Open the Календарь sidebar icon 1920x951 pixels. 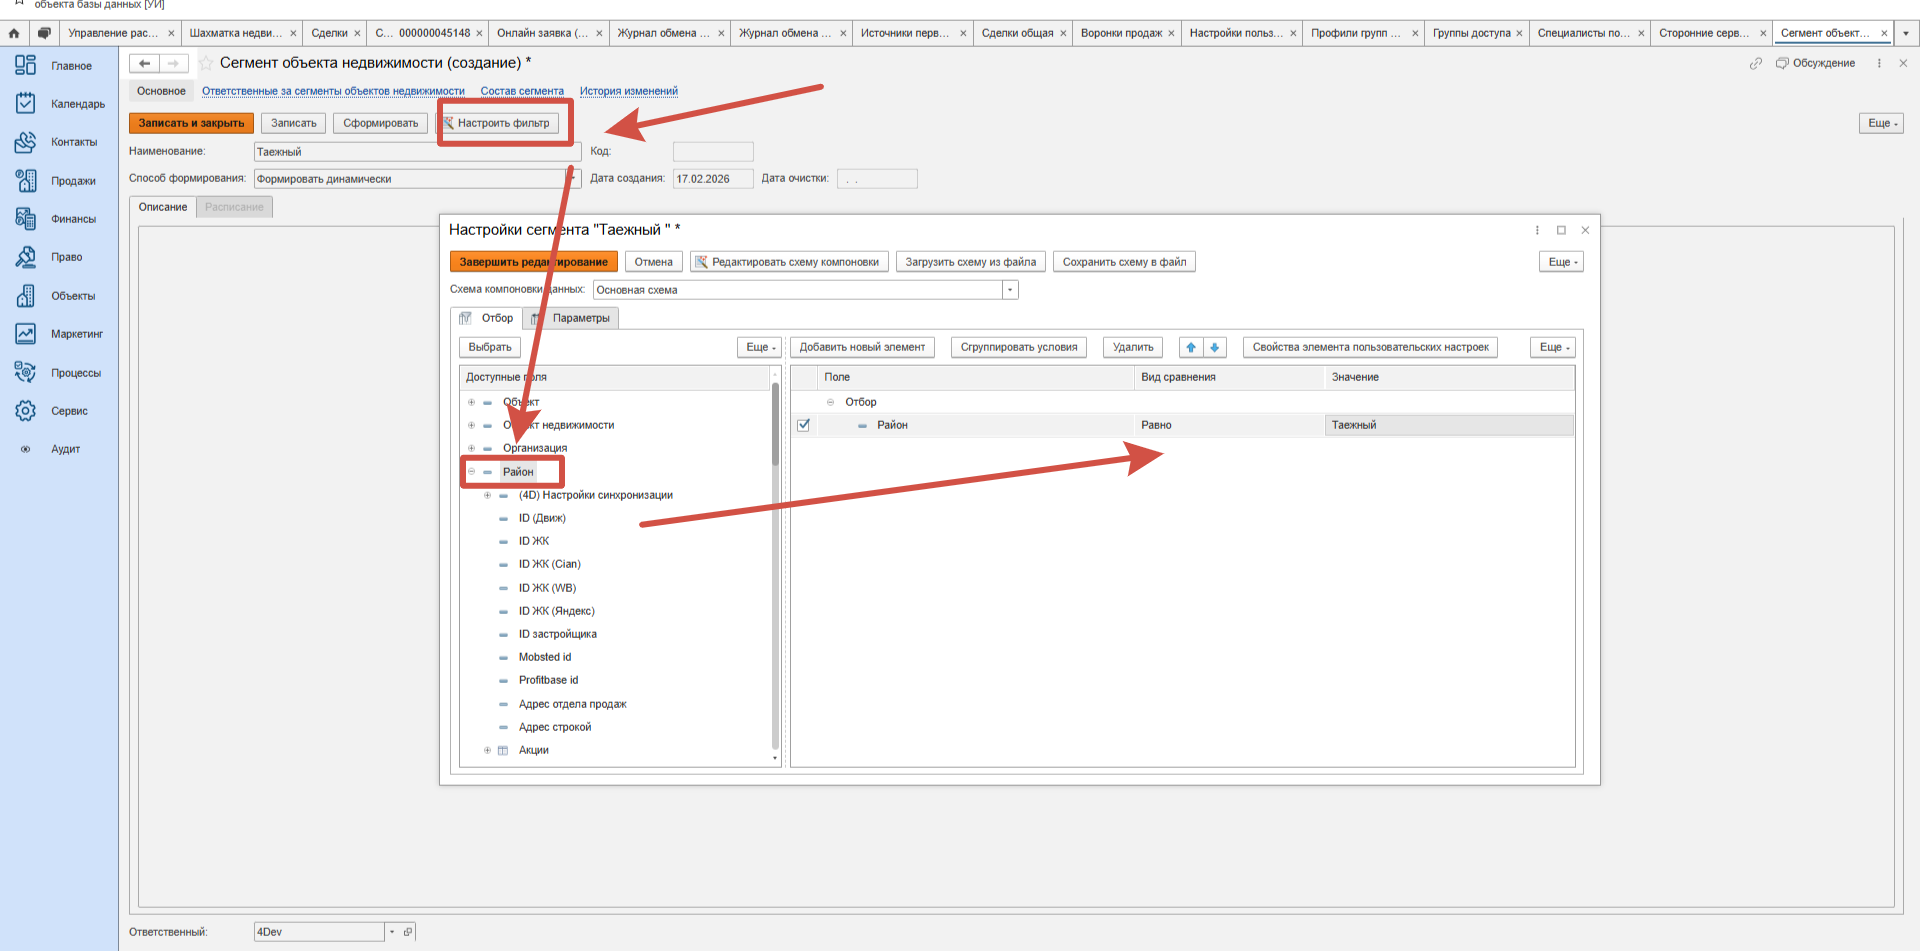26,103
